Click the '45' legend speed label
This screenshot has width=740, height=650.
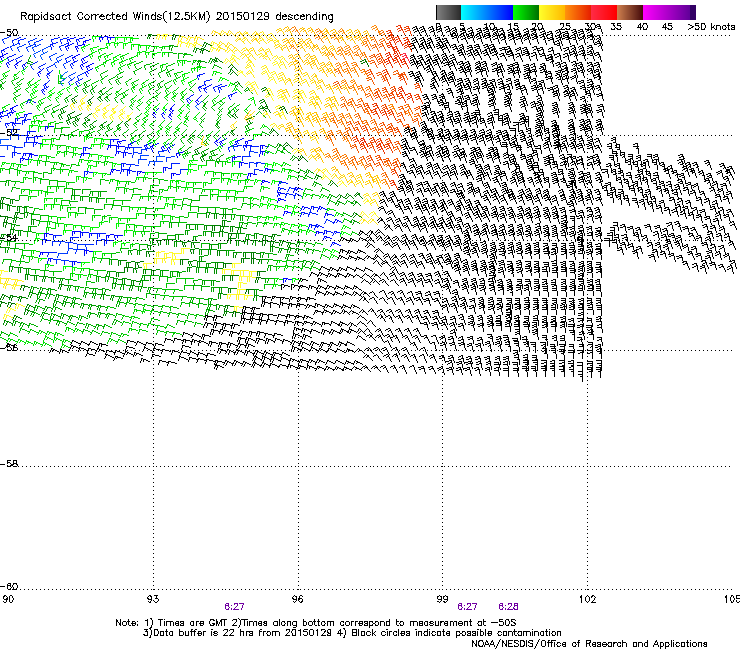pos(667,27)
